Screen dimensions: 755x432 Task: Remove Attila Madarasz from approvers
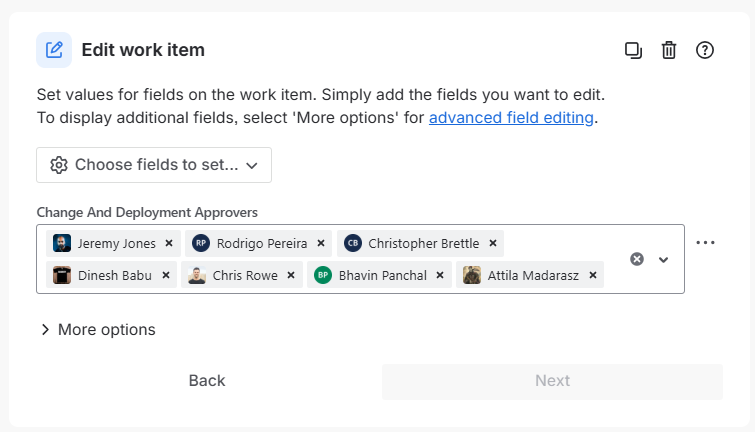[x=593, y=275]
